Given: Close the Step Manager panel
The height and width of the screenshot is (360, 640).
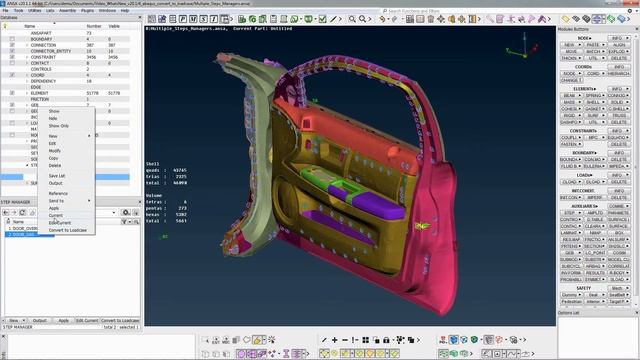Looking at the screenshot, I should point(140,202).
